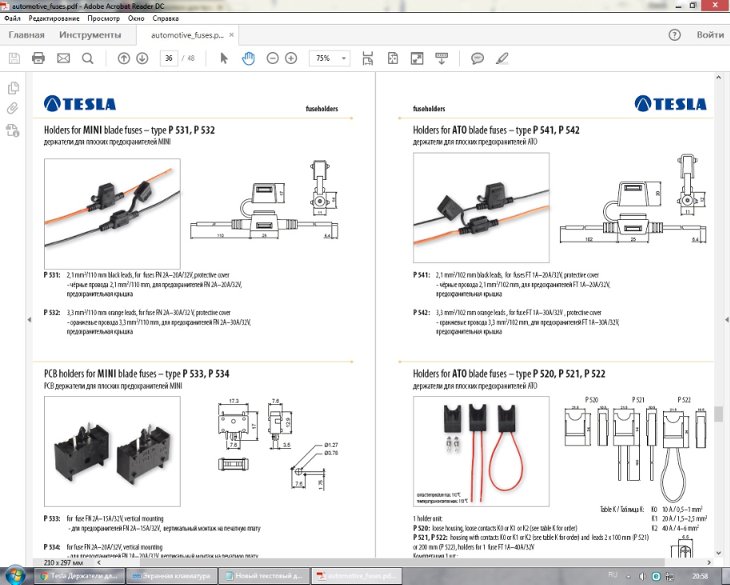Click horizontal scrollbar right arrow
This screenshot has height=585, width=730.
709,562
